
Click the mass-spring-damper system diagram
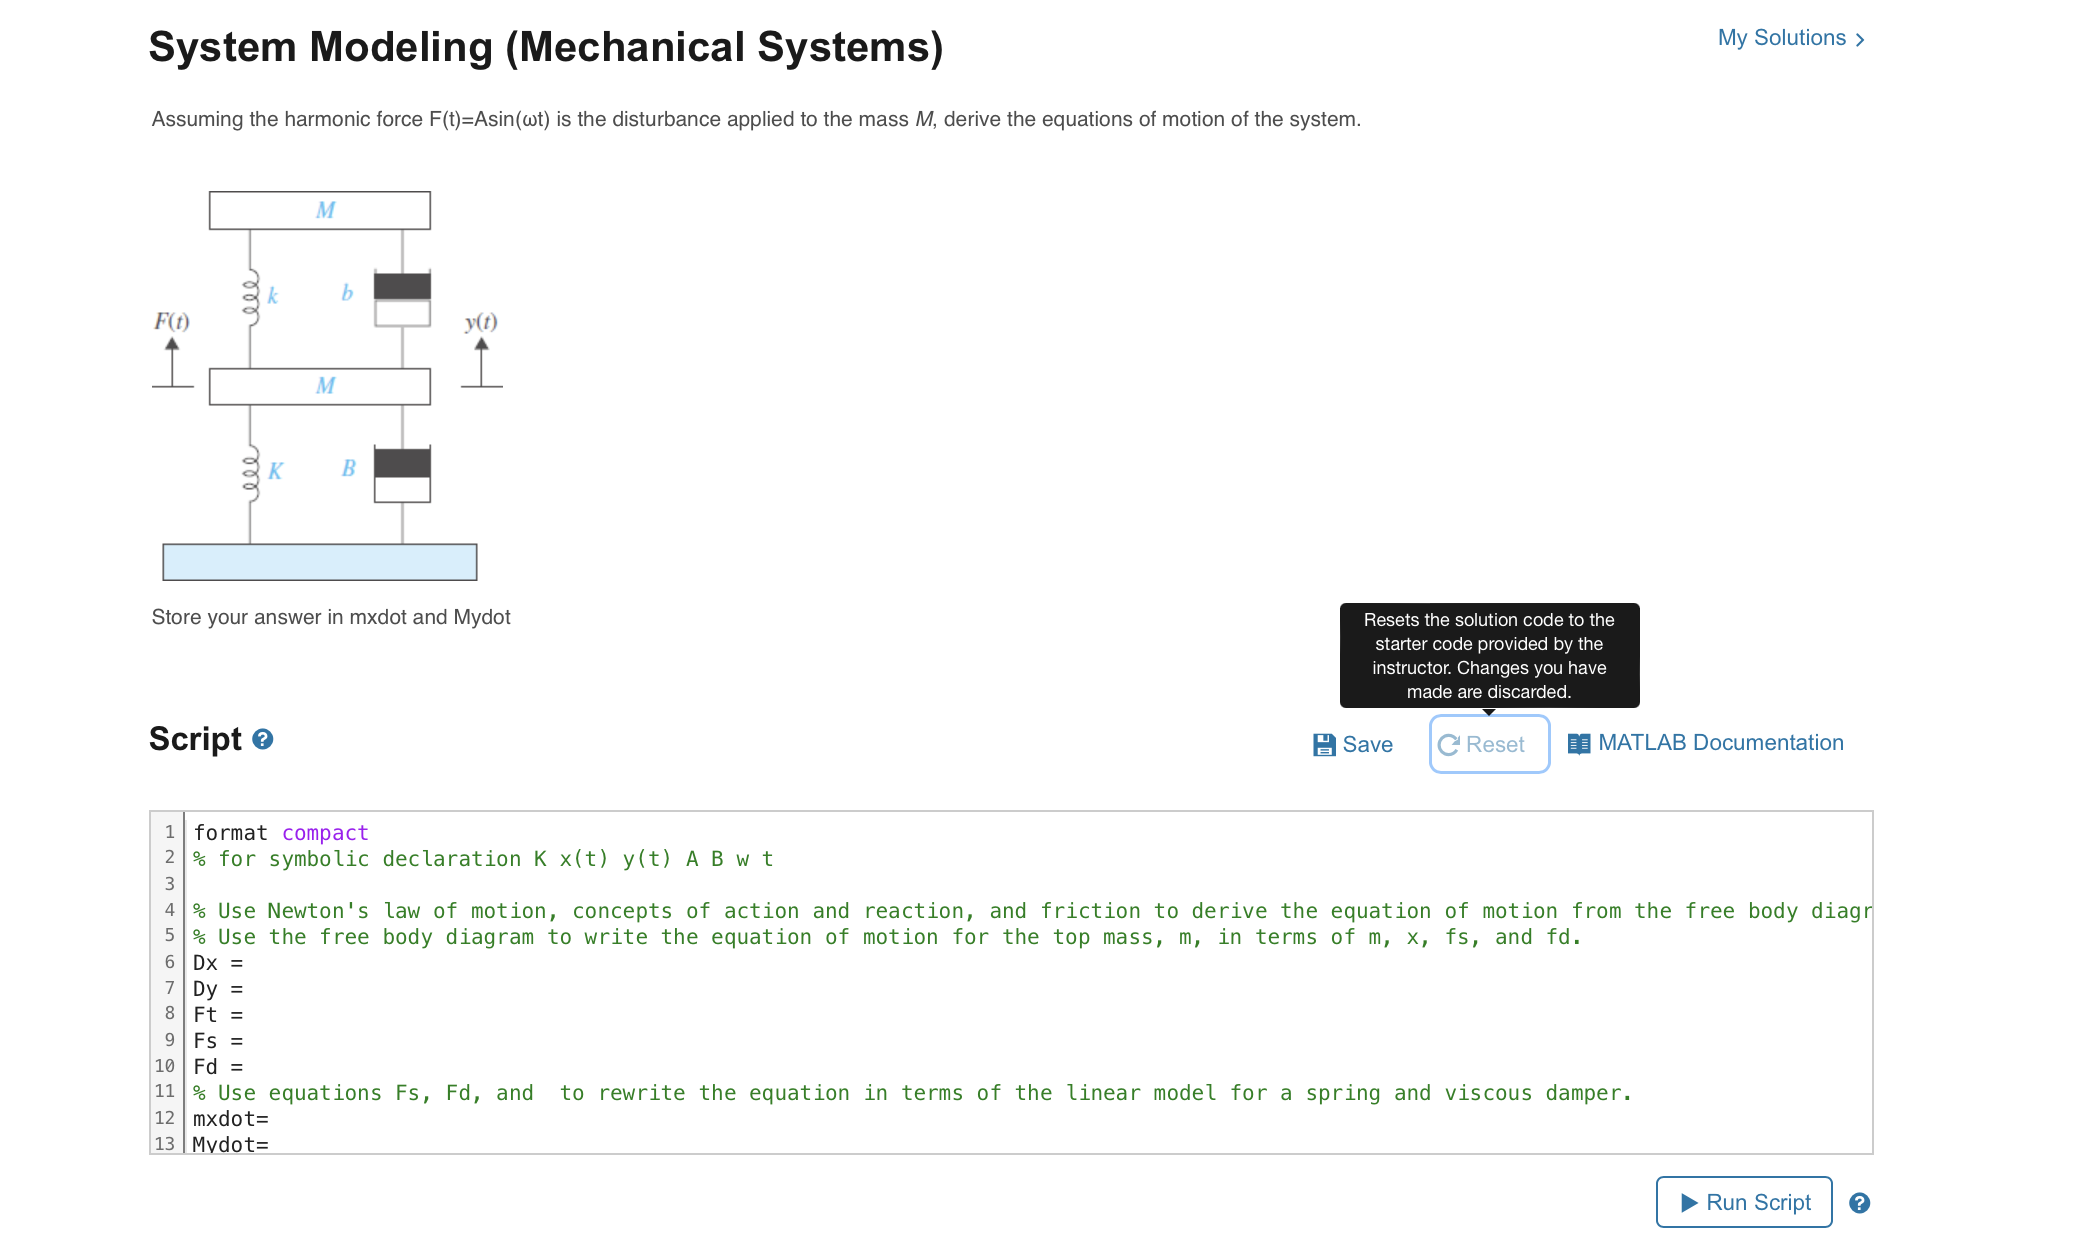[x=320, y=385]
